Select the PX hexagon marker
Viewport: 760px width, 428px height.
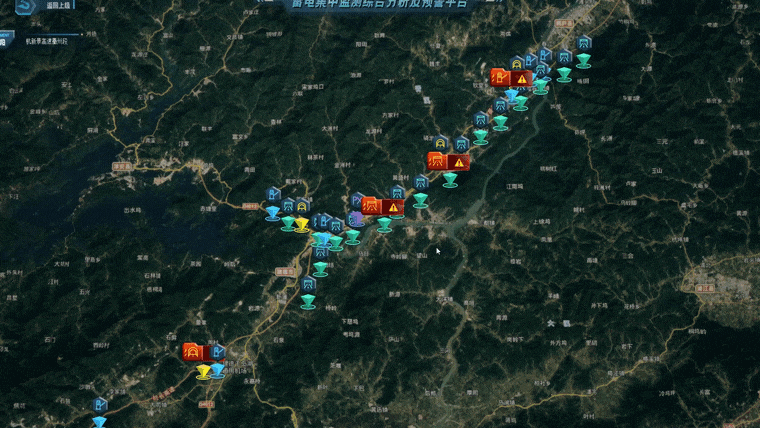pos(357,200)
